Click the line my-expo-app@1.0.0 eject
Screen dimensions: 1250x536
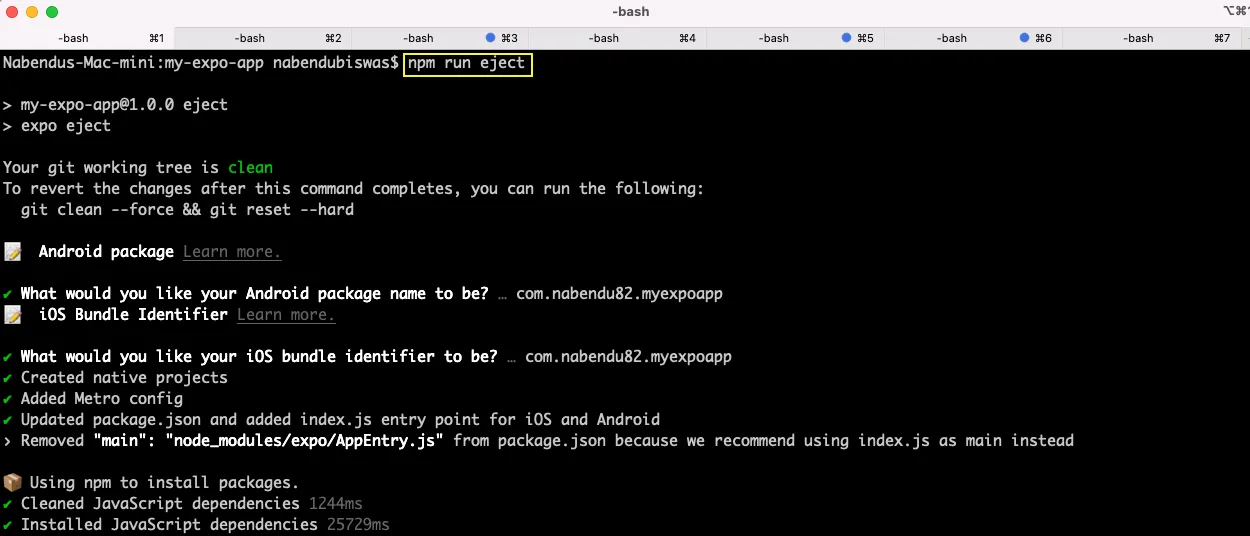click(115, 105)
